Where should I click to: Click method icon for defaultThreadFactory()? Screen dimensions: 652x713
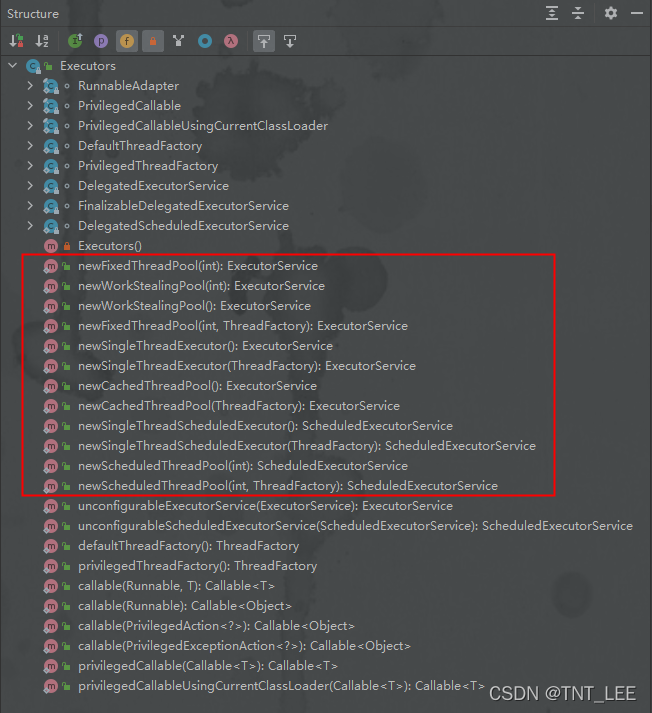point(50,546)
